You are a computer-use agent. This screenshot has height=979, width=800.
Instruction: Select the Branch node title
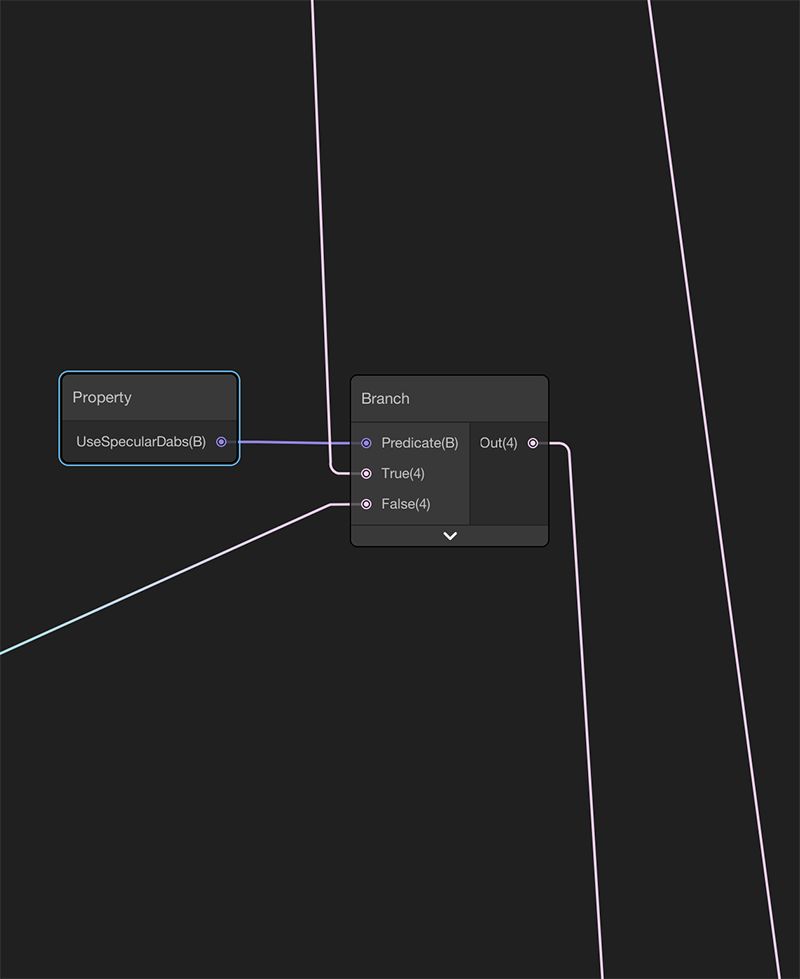[385, 398]
